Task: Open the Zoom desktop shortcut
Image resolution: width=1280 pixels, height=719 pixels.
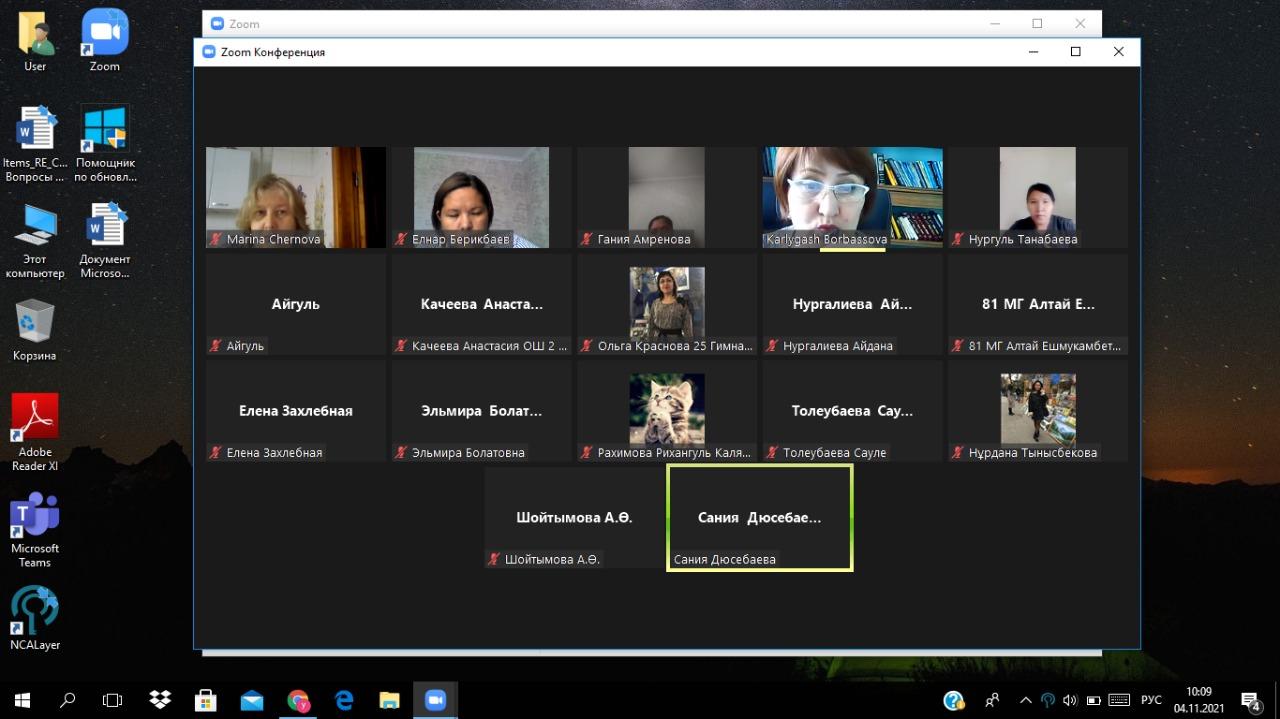Action: tap(104, 40)
